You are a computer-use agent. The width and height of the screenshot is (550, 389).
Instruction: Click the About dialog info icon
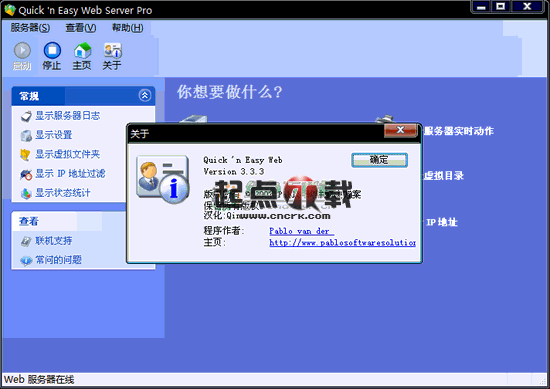(x=163, y=179)
